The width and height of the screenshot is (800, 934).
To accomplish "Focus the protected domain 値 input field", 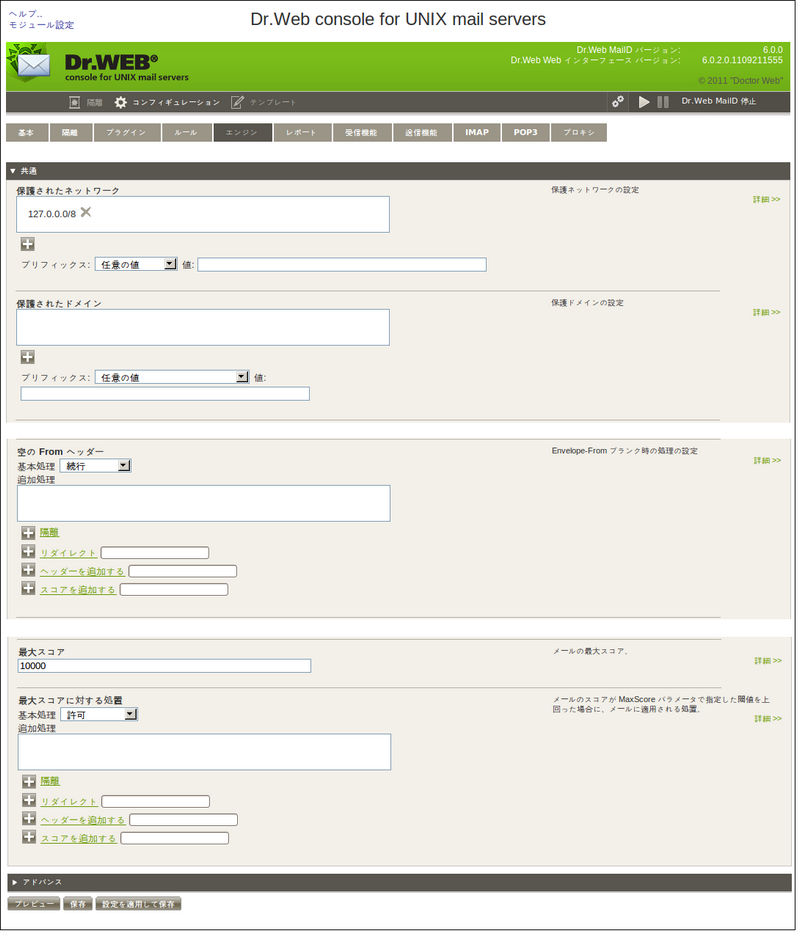I will pyautogui.click(x=165, y=394).
